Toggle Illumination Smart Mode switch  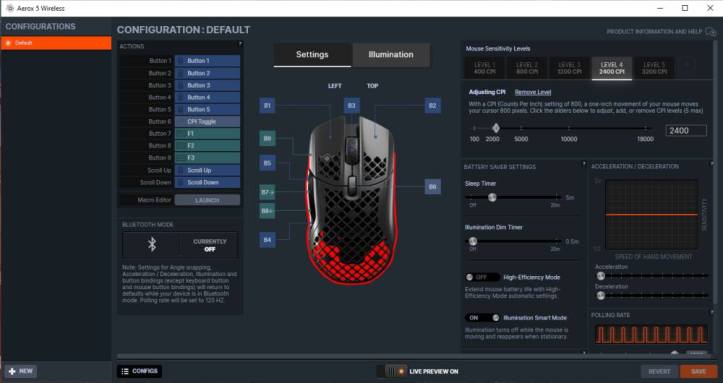pyautogui.click(x=482, y=318)
